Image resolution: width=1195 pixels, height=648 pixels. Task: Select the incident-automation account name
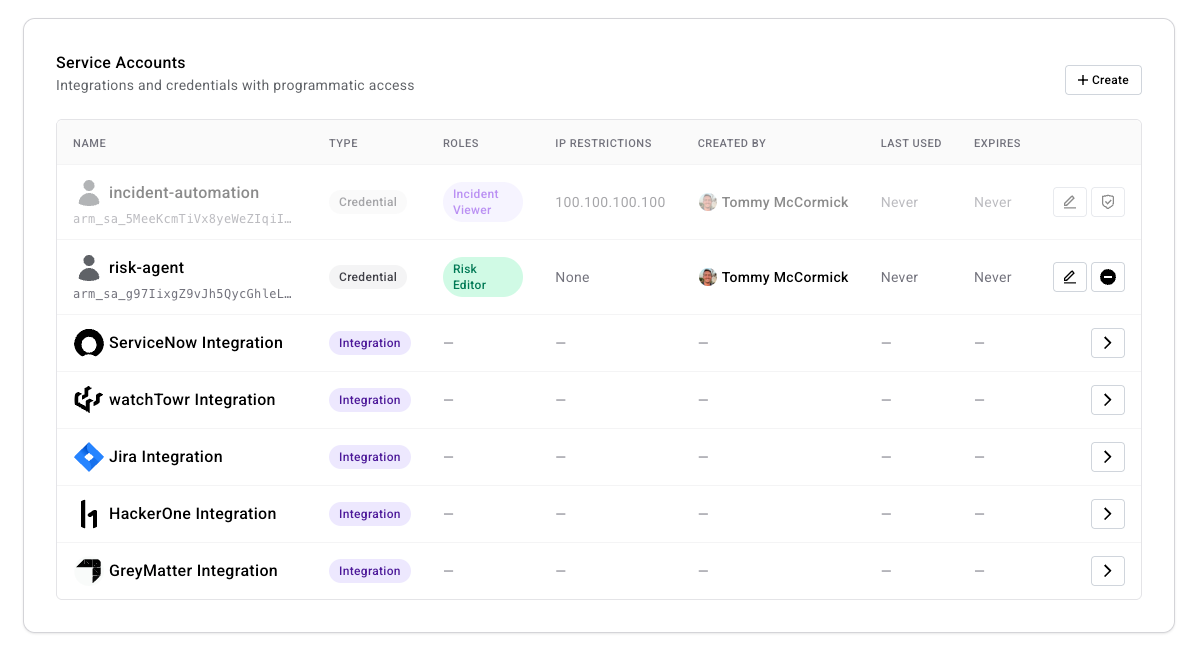[x=184, y=193]
